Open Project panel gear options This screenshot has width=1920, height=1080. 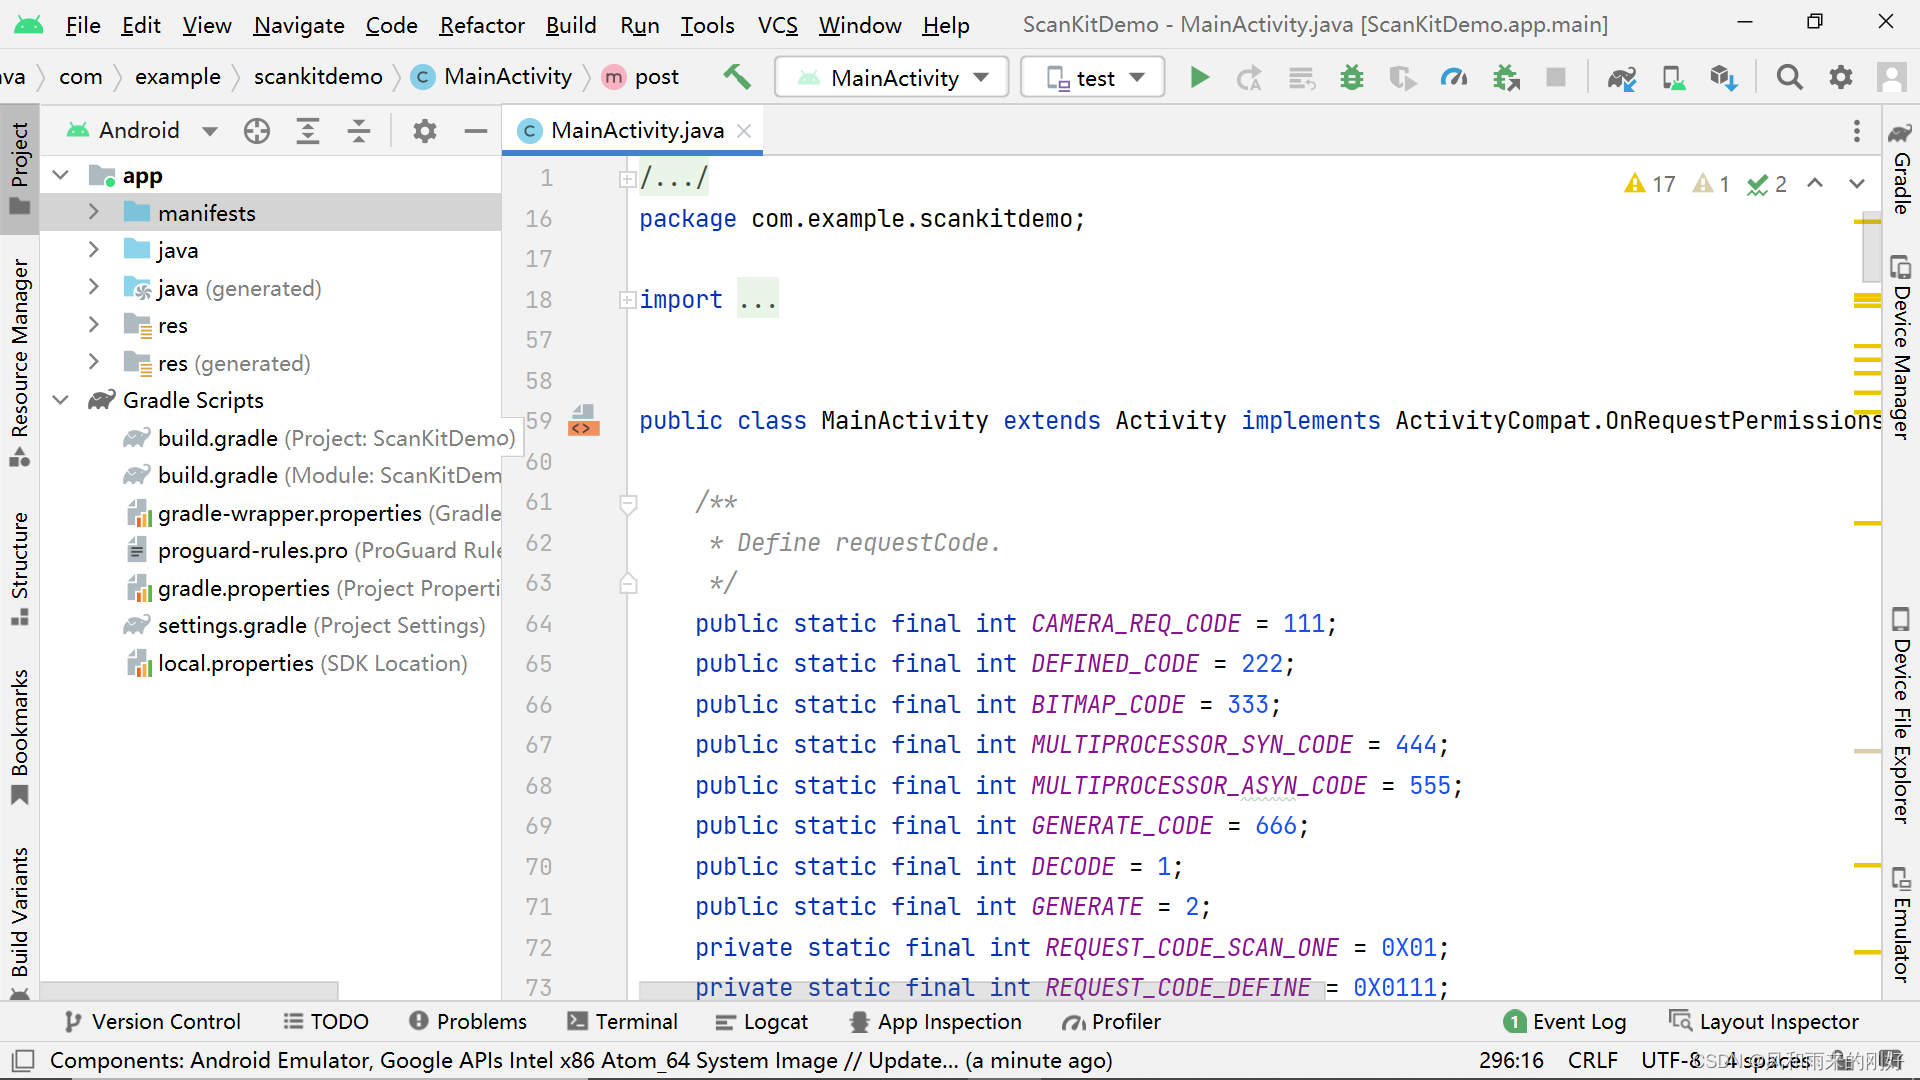pyautogui.click(x=425, y=131)
